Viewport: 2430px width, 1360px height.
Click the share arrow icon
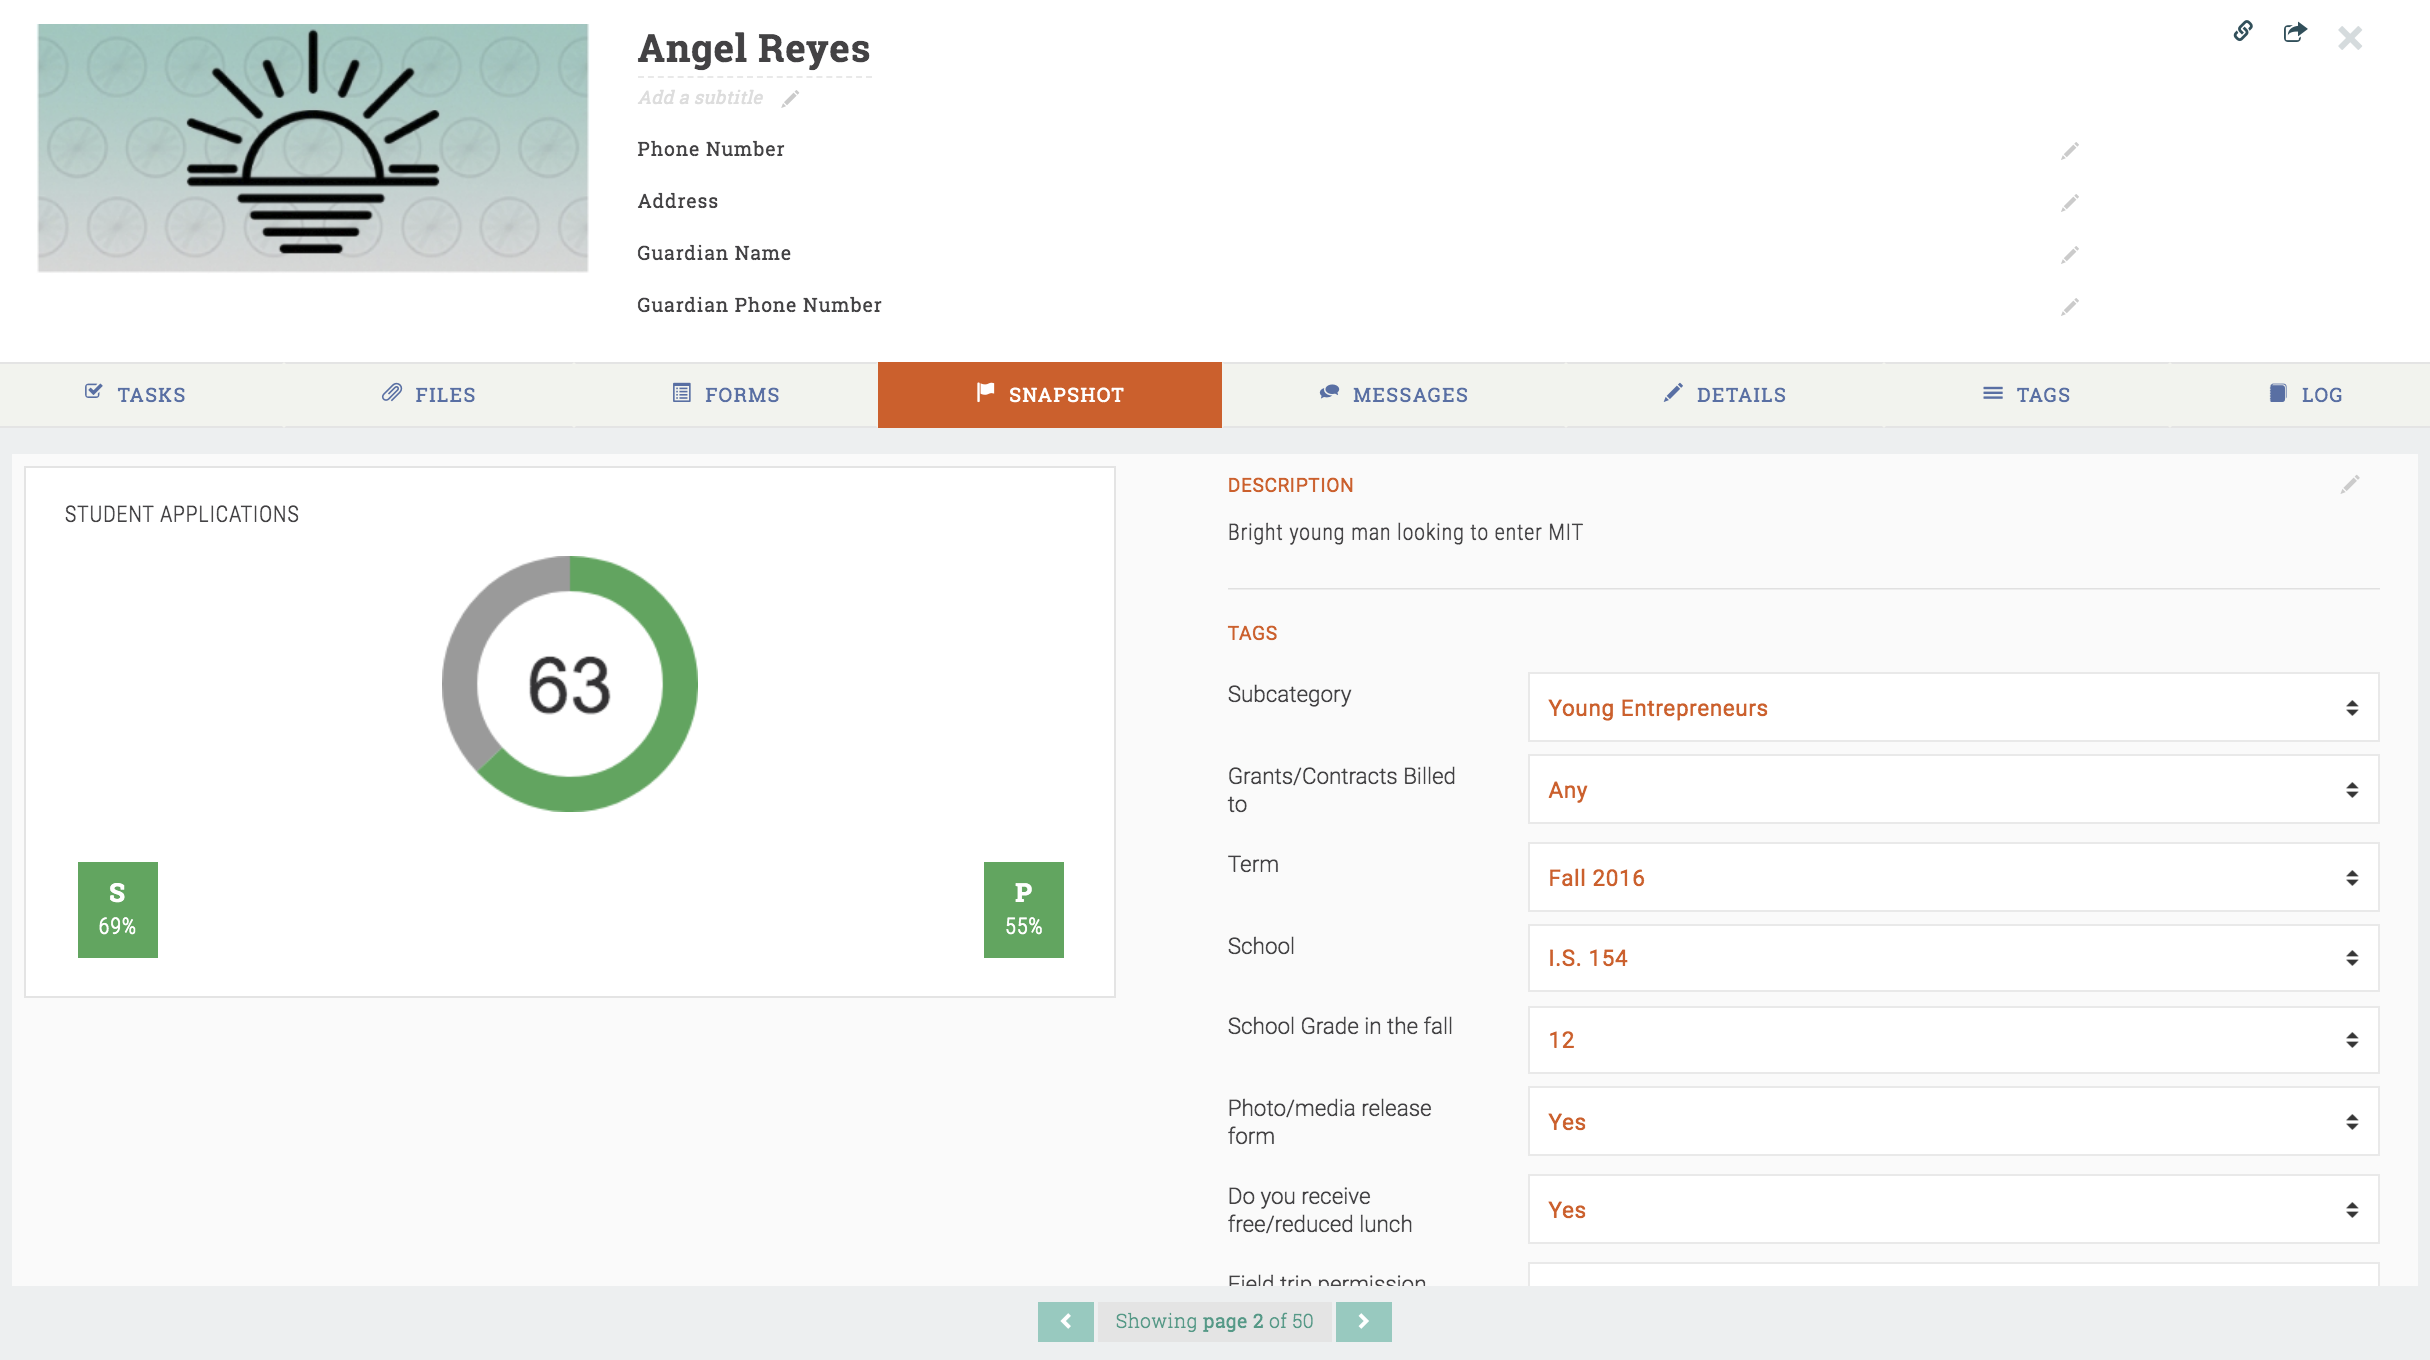click(x=2295, y=33)
